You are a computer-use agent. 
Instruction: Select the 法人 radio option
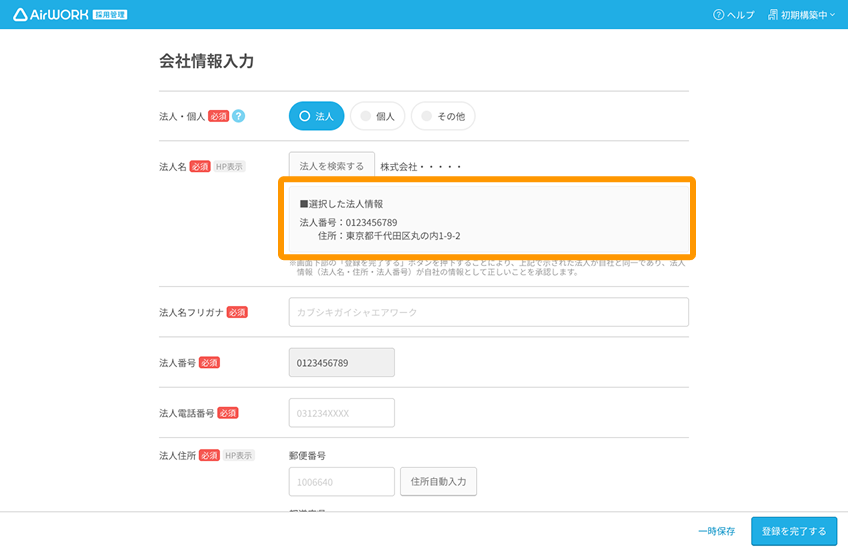[316, 116]
